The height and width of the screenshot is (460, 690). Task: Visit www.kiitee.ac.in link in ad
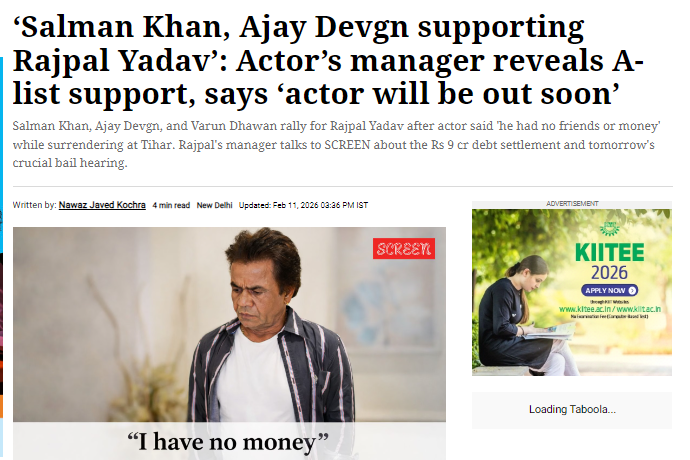click(584, 309)
